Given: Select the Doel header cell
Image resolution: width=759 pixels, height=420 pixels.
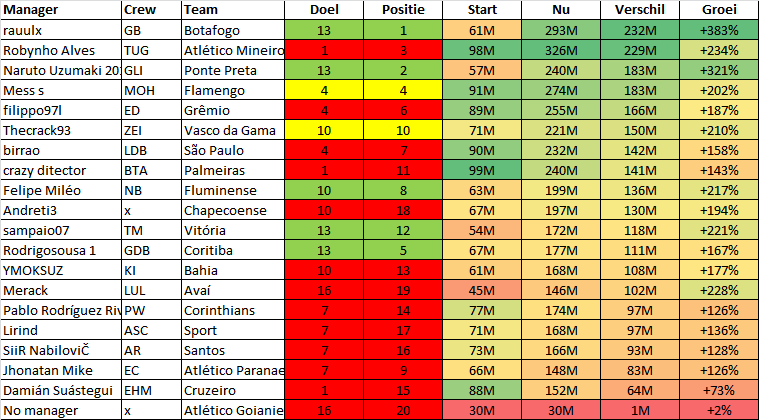Looking at the screenshot, I should tap(324, 10).
